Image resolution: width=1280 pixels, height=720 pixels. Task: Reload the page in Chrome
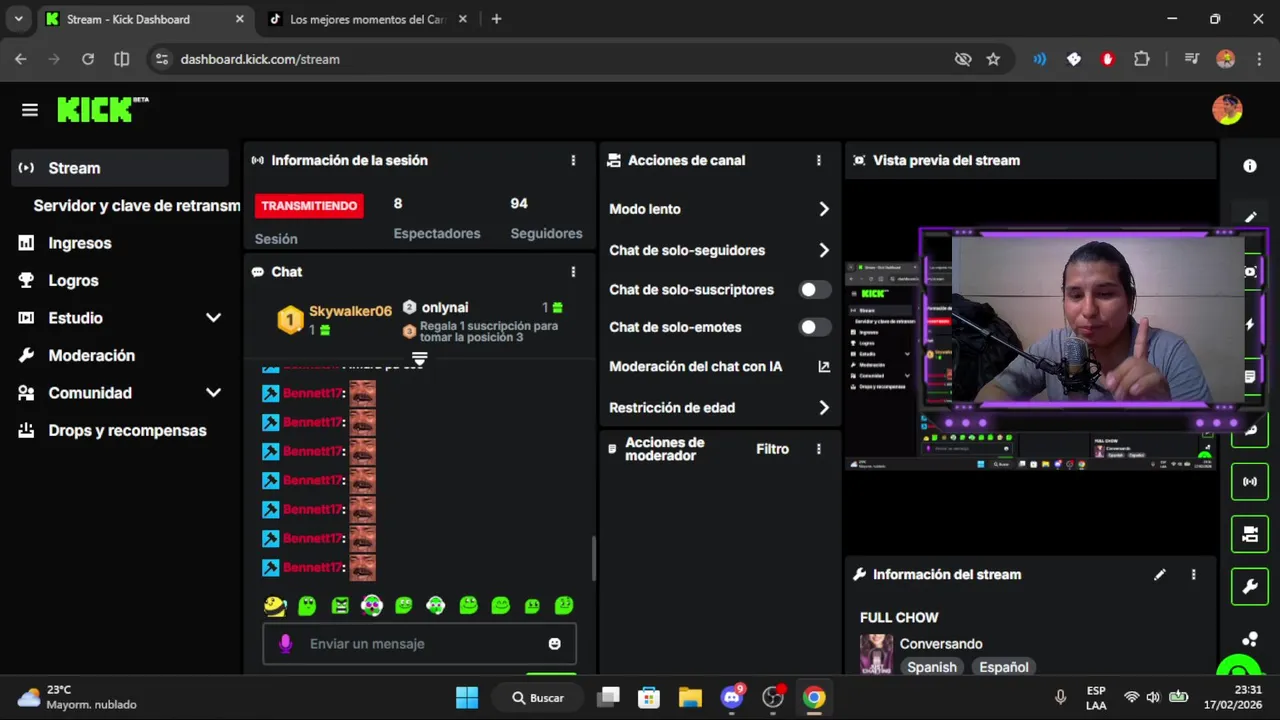[x=88, y=59]
